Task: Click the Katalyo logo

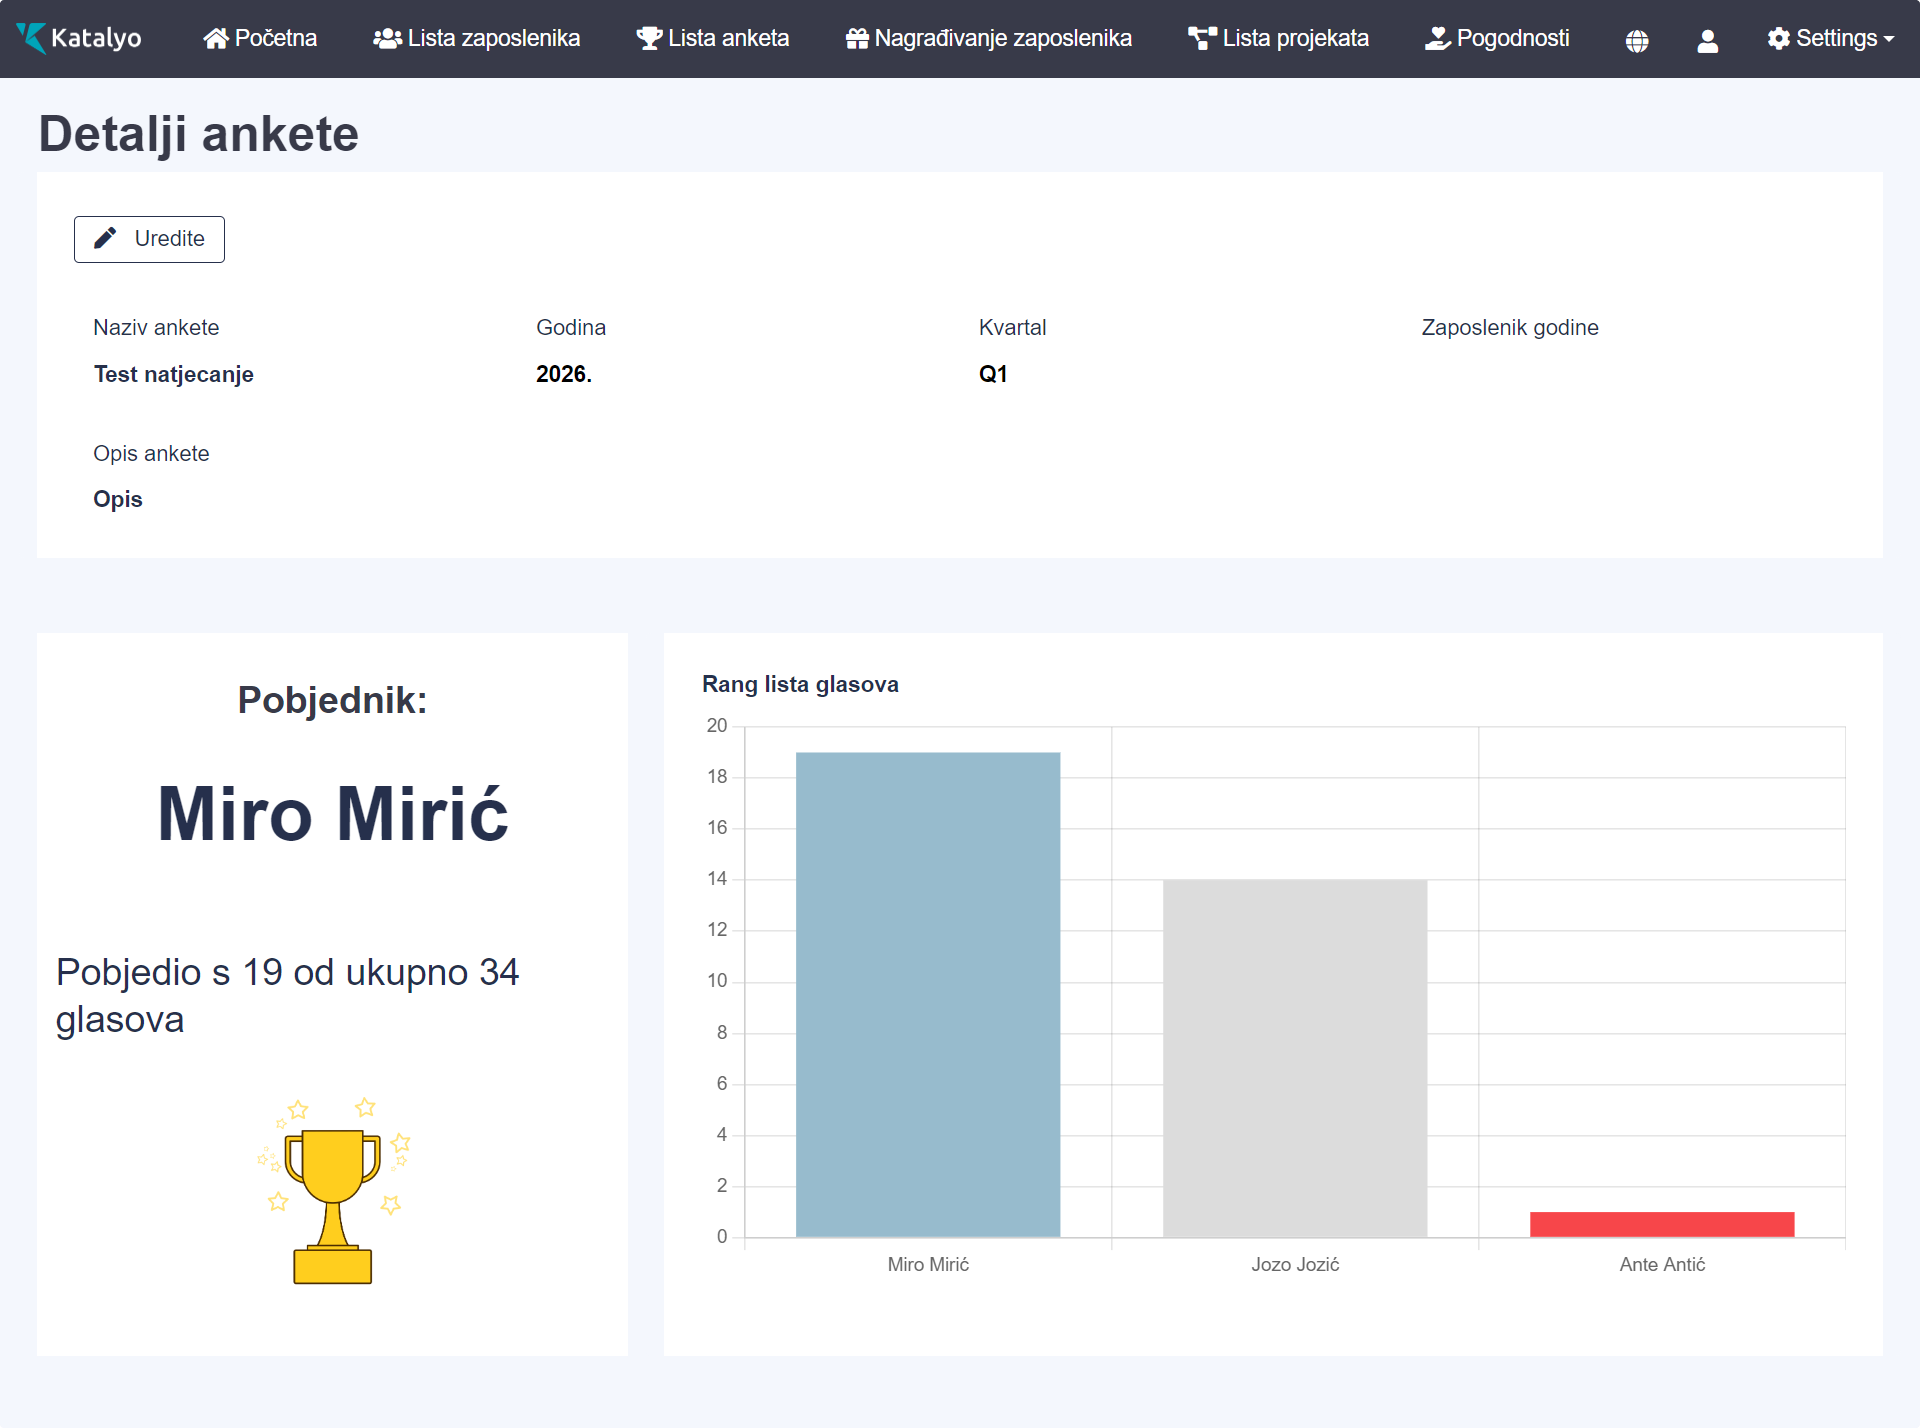Action: [x=78, y=38]
